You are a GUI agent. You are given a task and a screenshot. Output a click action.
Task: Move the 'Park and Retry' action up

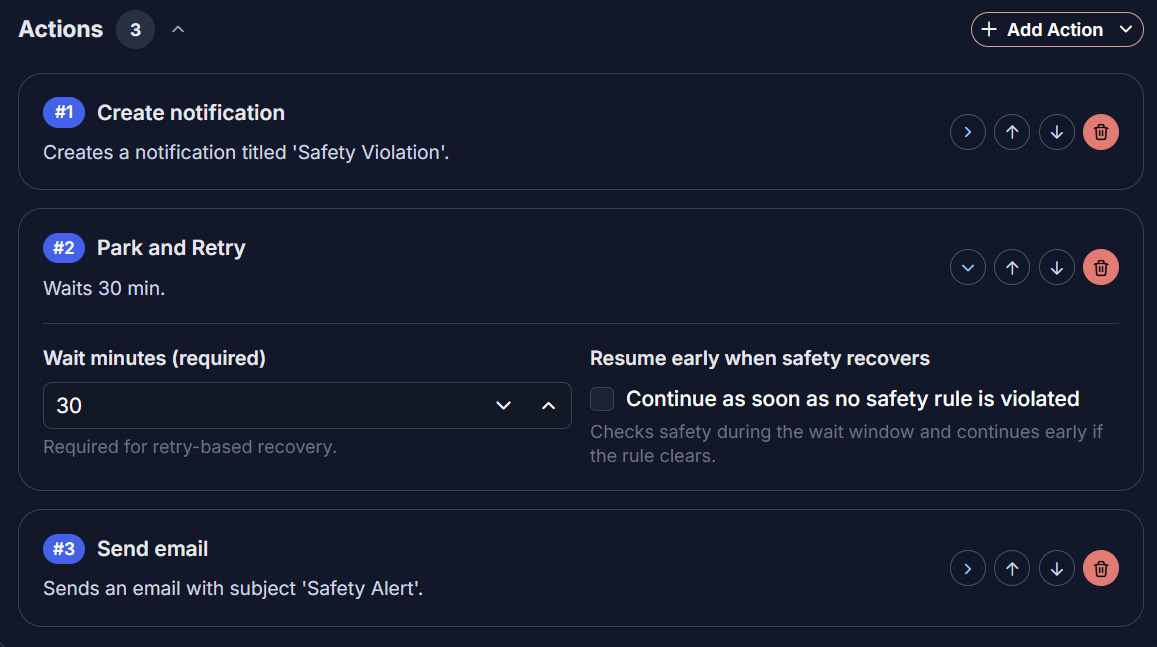pyautogui.click(x=1012, y=267)
